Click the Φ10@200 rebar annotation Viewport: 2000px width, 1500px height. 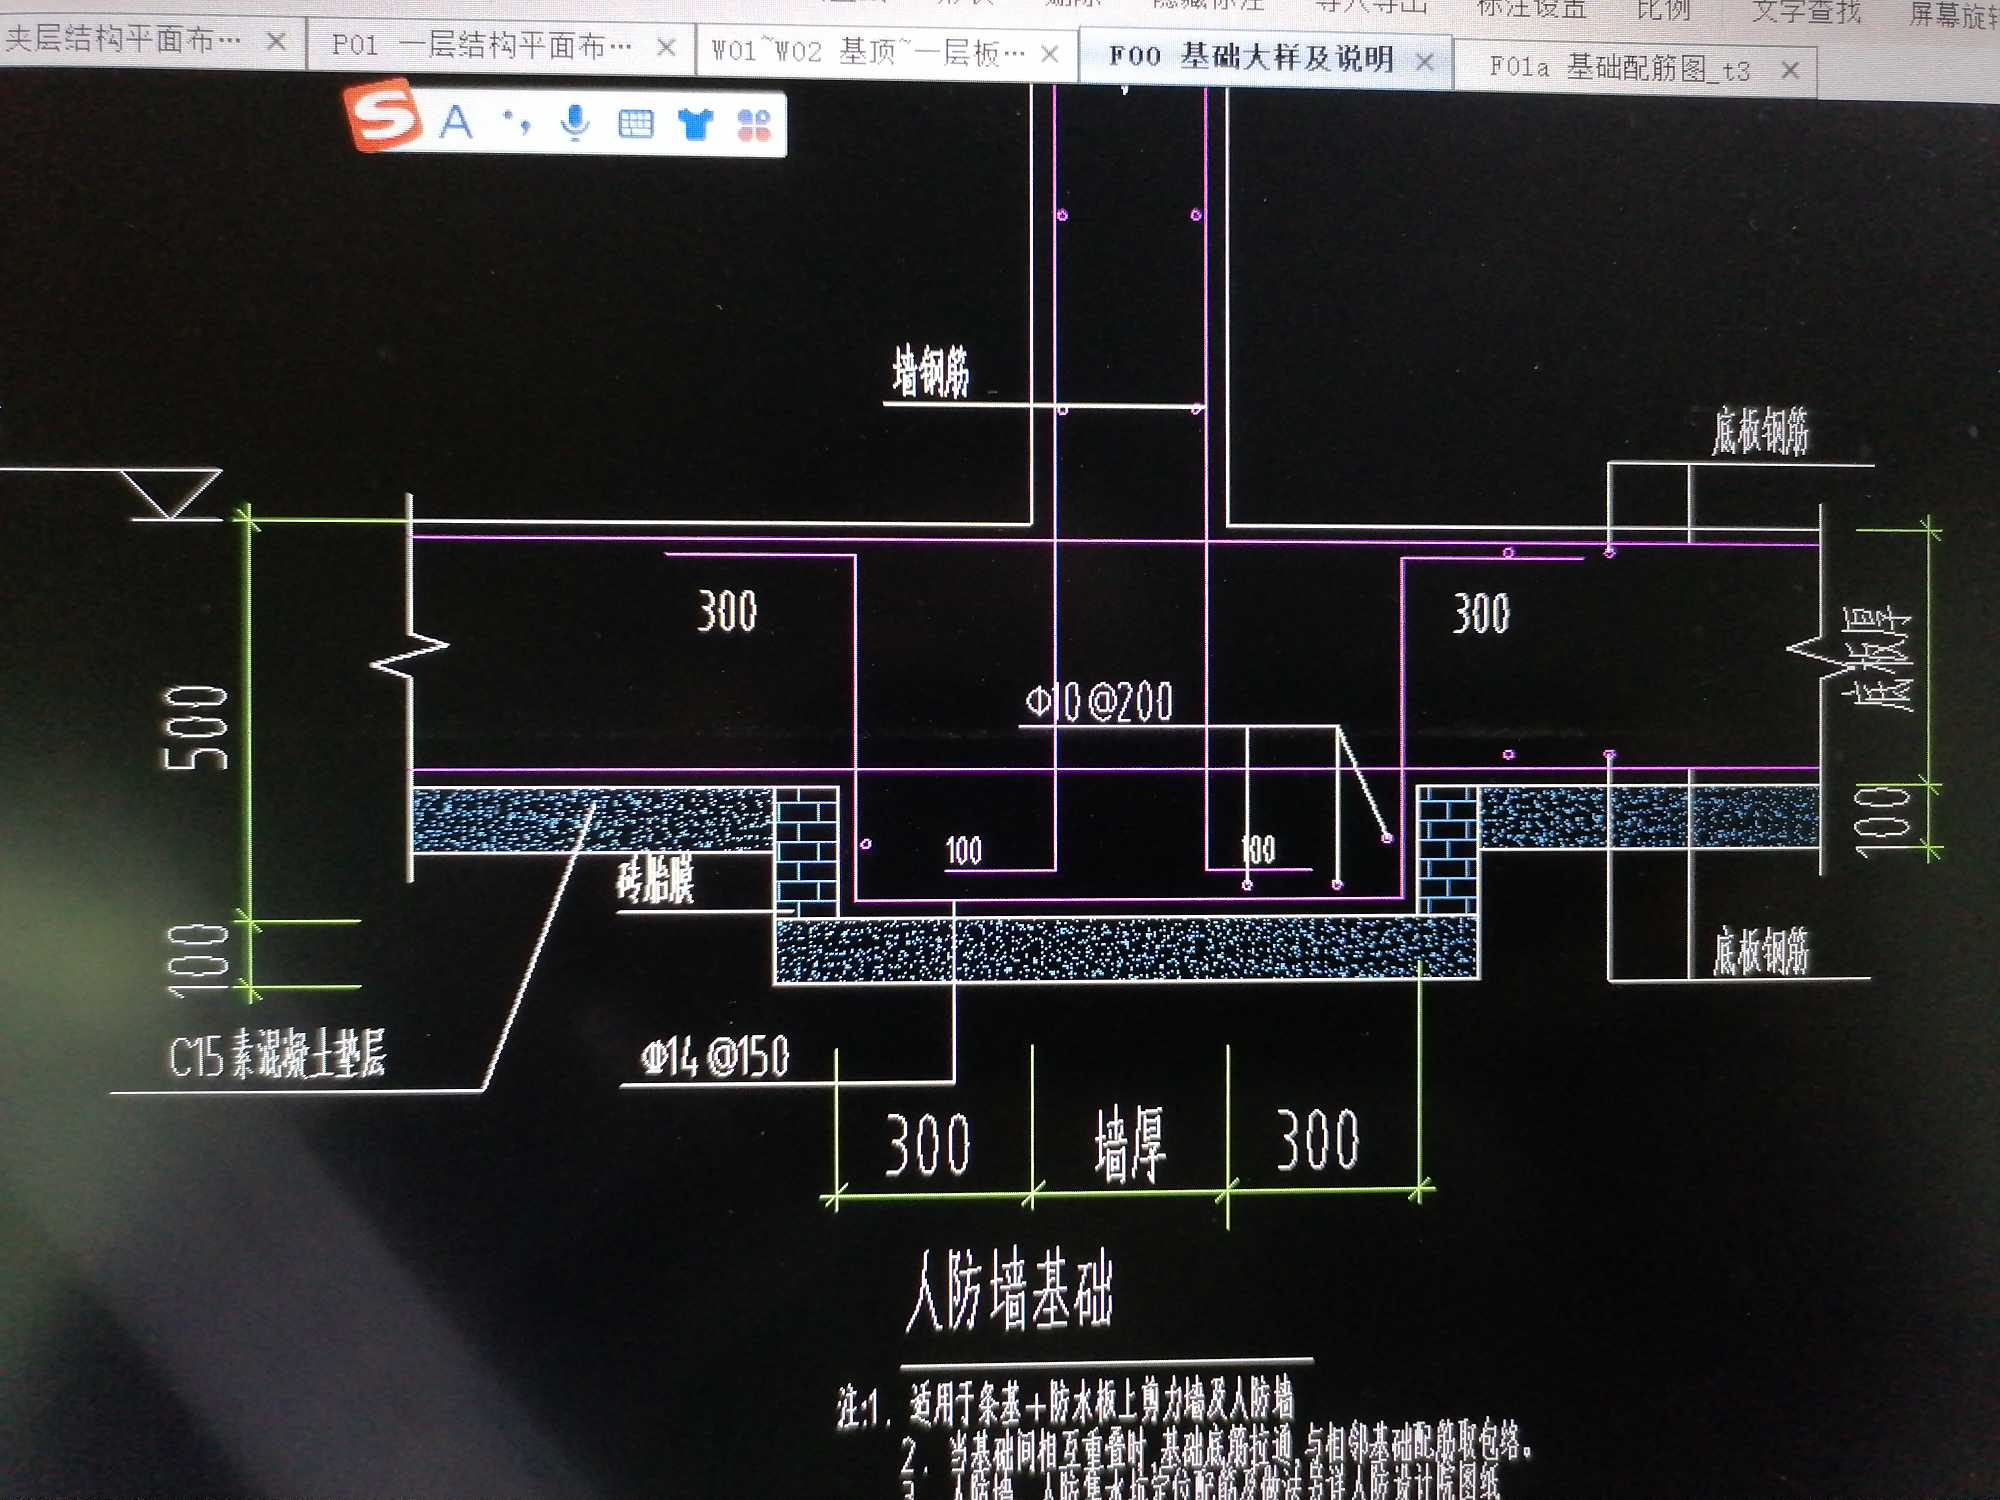pos(1099,703)
